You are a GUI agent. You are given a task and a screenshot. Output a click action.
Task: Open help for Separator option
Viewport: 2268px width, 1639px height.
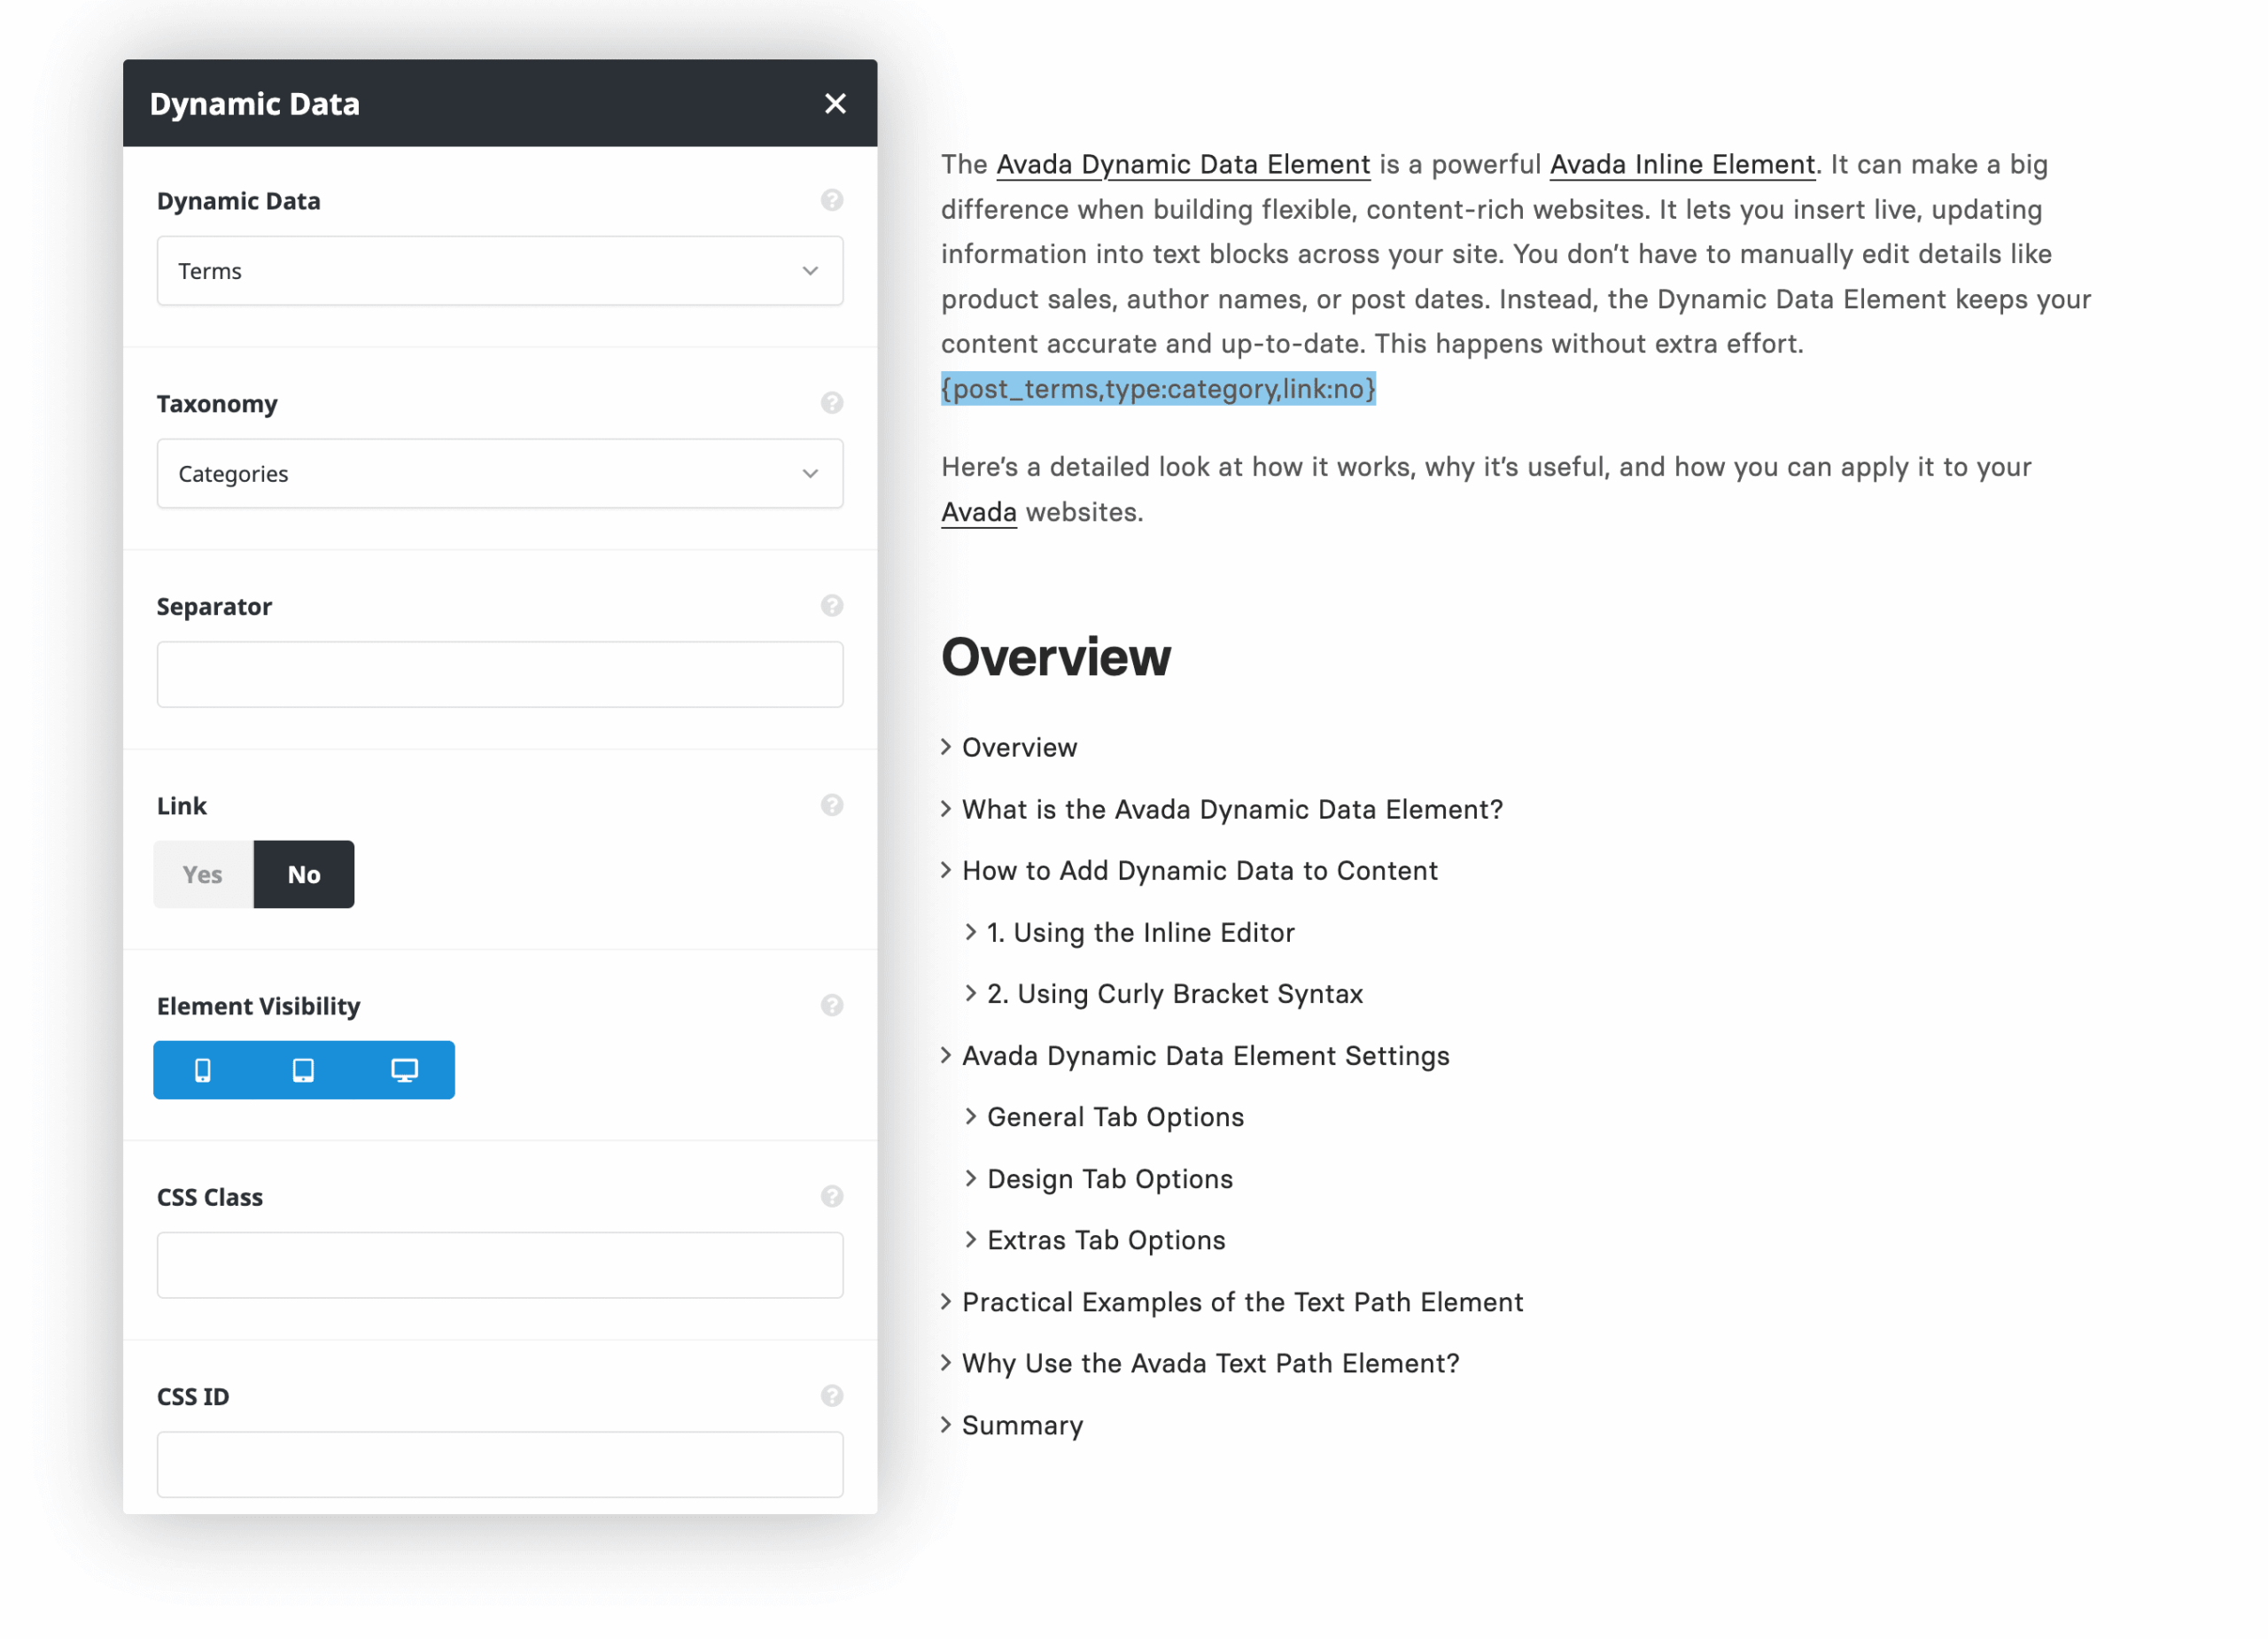click(x=832, y=606)
